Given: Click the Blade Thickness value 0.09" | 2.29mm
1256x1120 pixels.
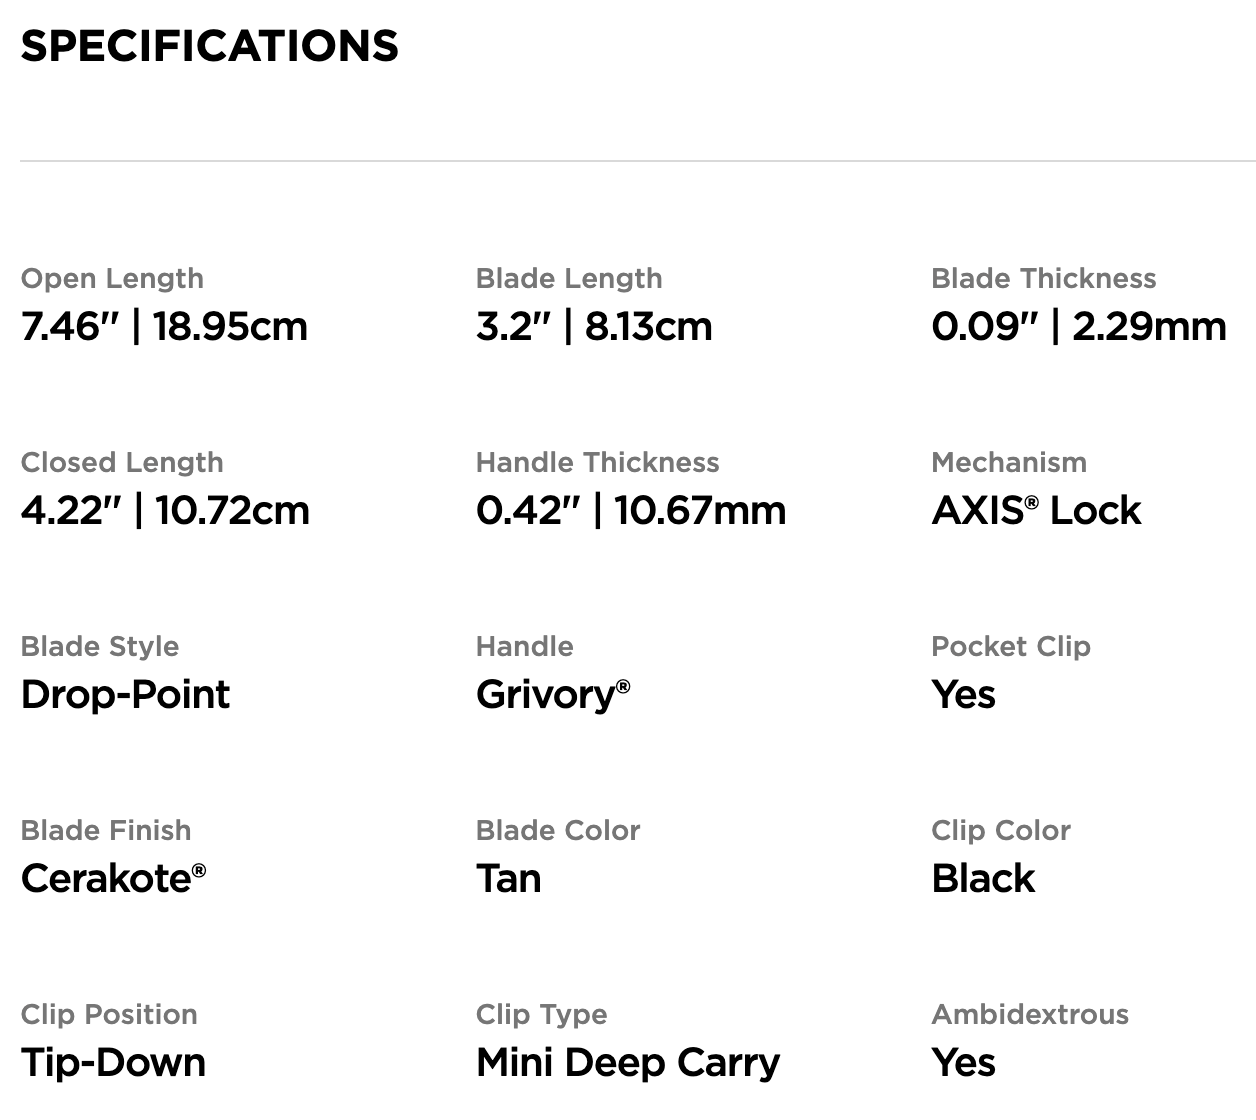Looking at the screenshot, I should [1078, 327].
